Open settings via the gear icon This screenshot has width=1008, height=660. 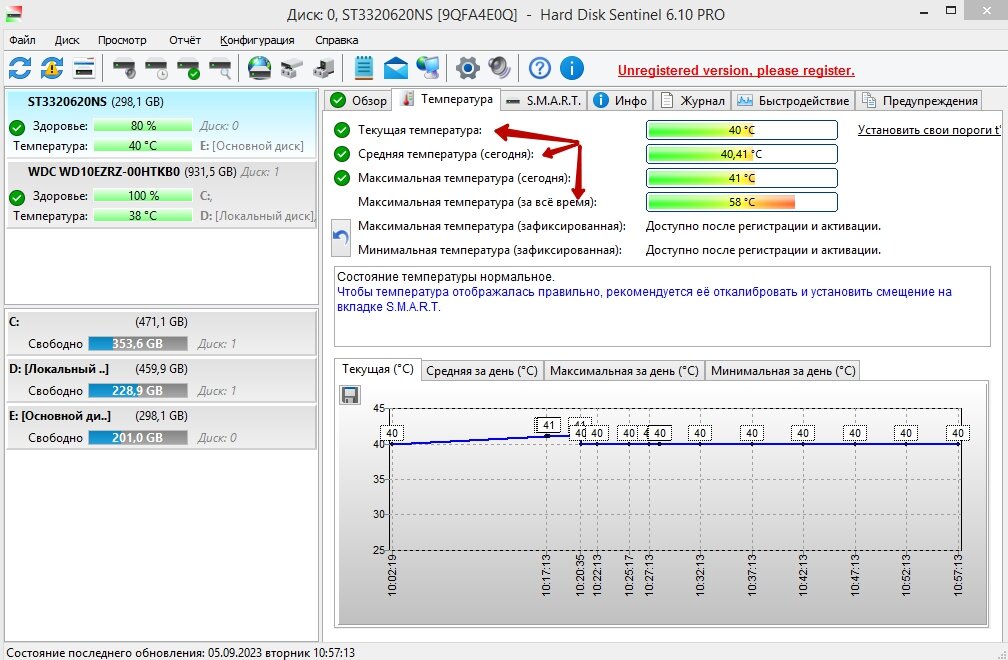(467, 67)
